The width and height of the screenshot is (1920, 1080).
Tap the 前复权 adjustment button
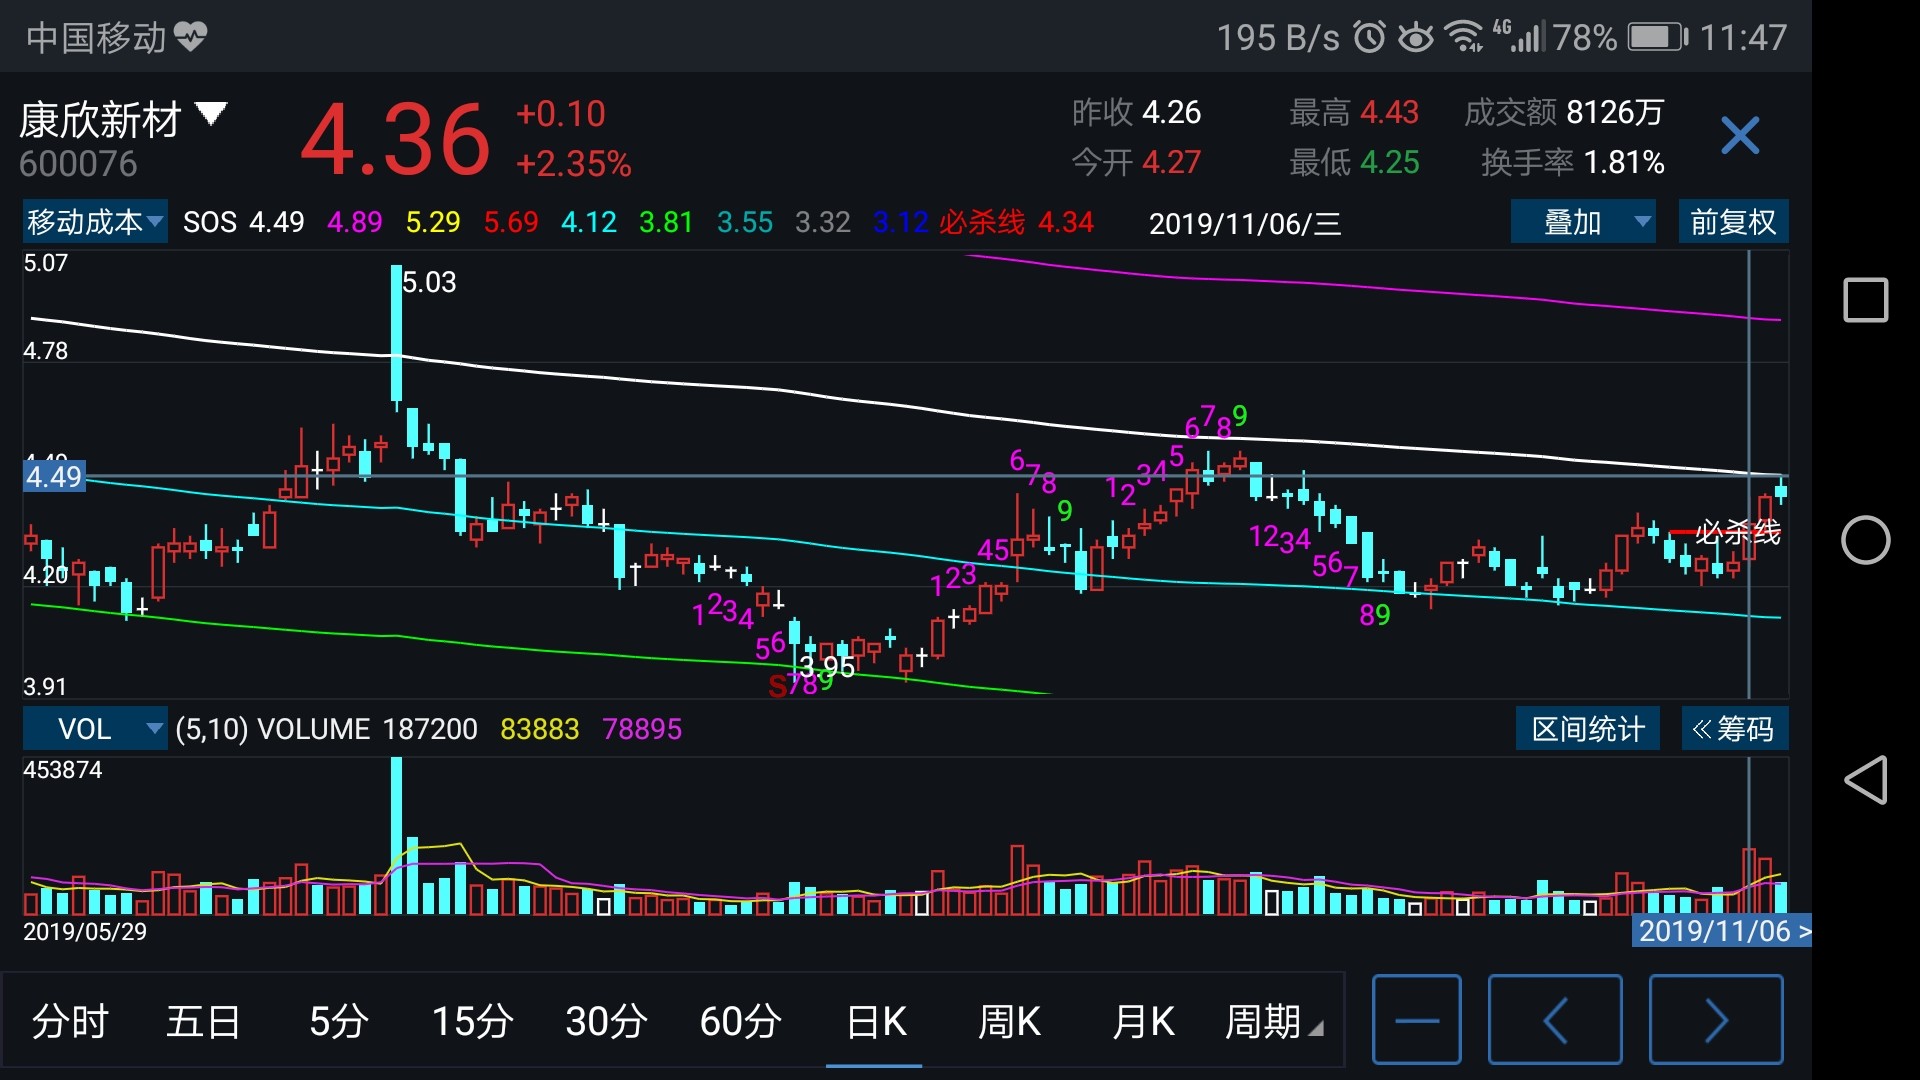(x=1733, y=222)
